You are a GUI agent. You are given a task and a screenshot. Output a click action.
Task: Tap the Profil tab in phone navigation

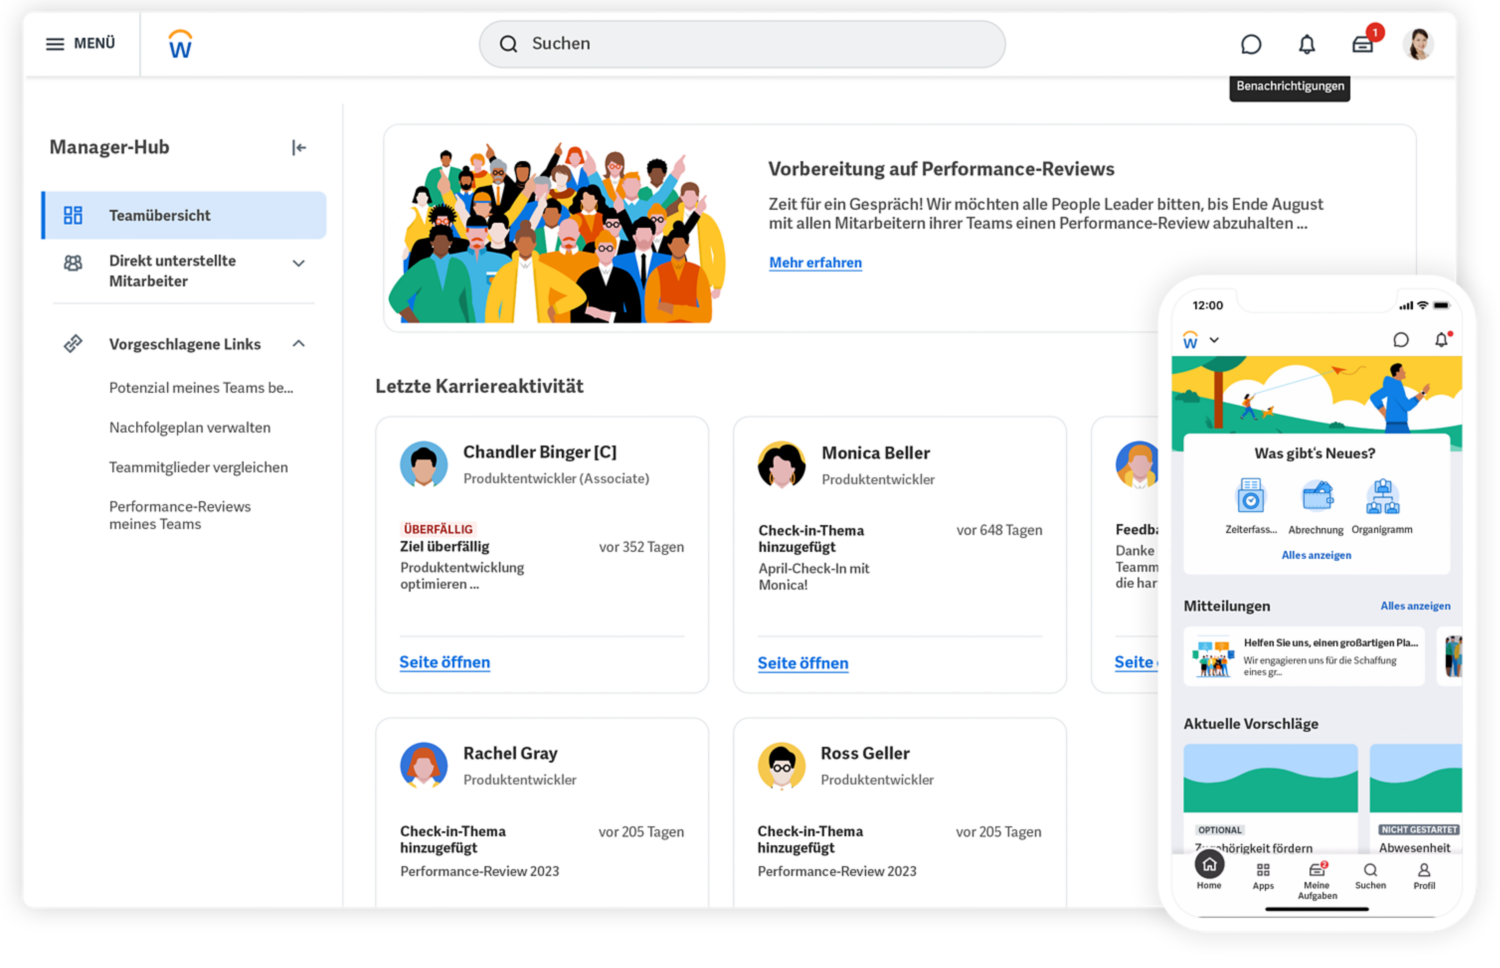[x=1424, y=876]
